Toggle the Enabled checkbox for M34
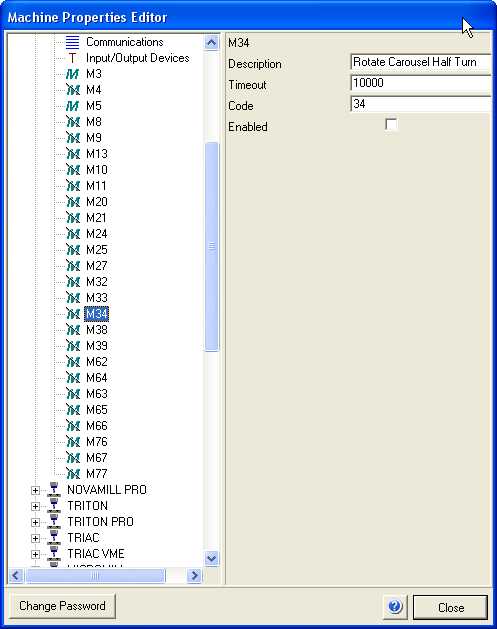 point(391,125)
